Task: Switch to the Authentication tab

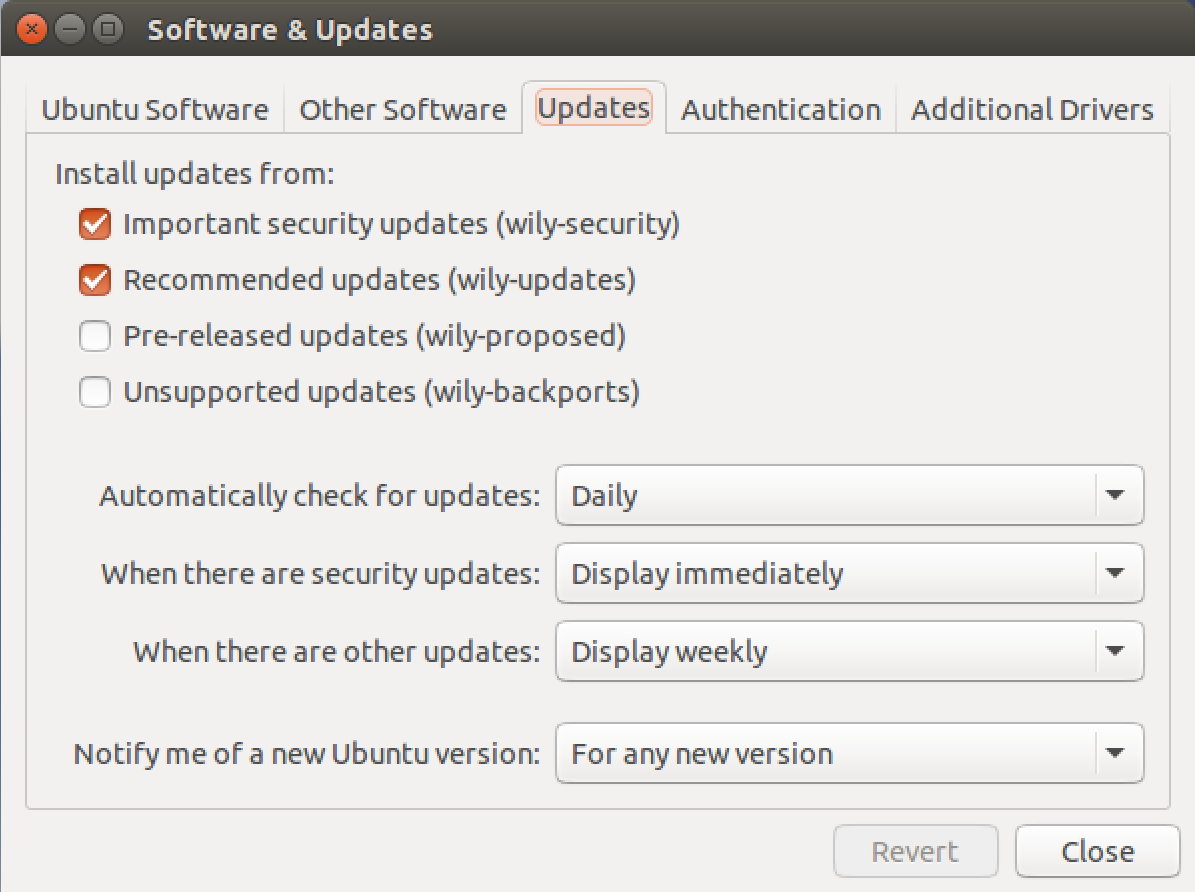Action: [780, 109]
